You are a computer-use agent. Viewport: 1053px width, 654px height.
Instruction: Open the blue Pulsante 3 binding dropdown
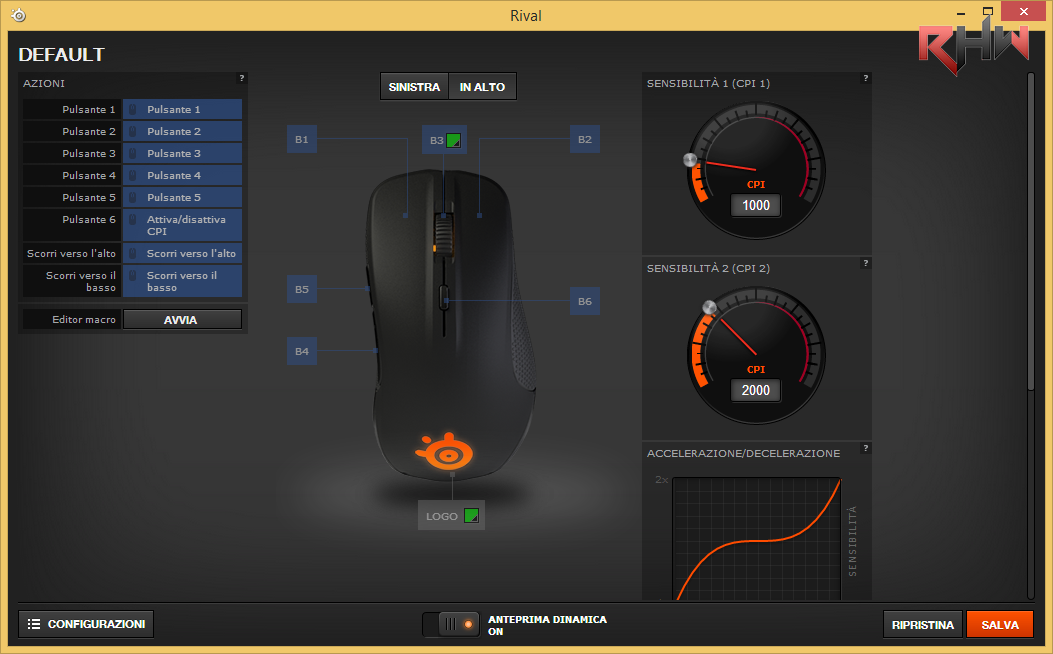(x=182, y=154)
